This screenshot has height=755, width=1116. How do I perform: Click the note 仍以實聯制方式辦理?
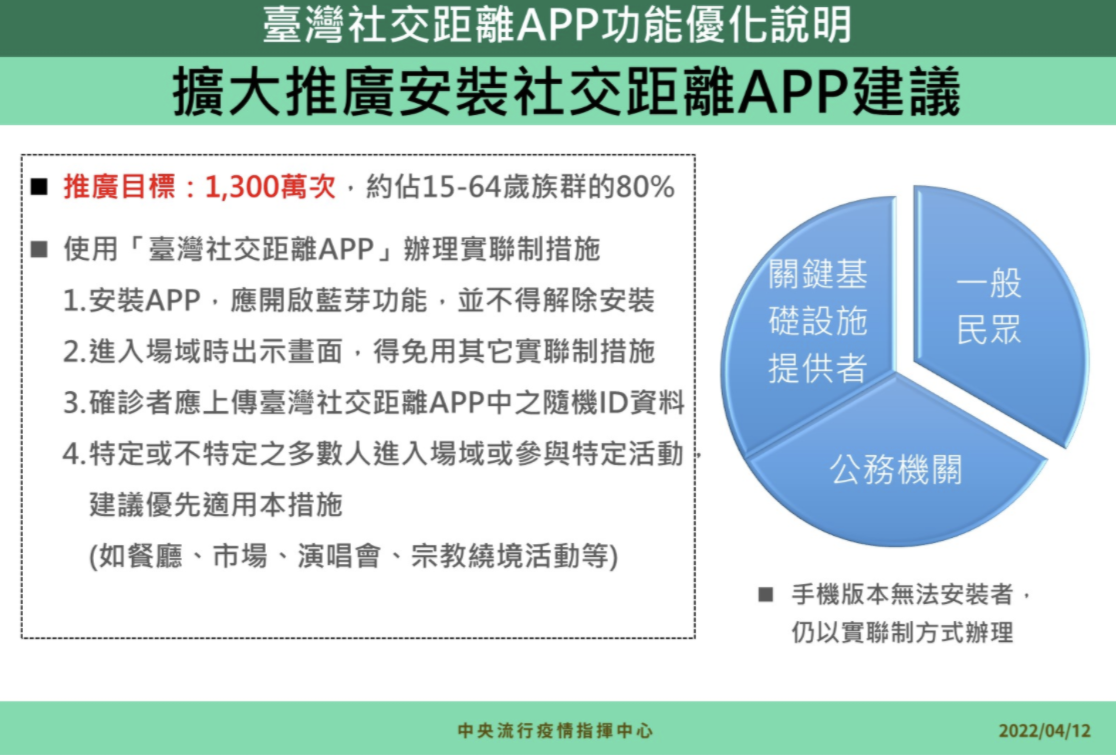902,633
